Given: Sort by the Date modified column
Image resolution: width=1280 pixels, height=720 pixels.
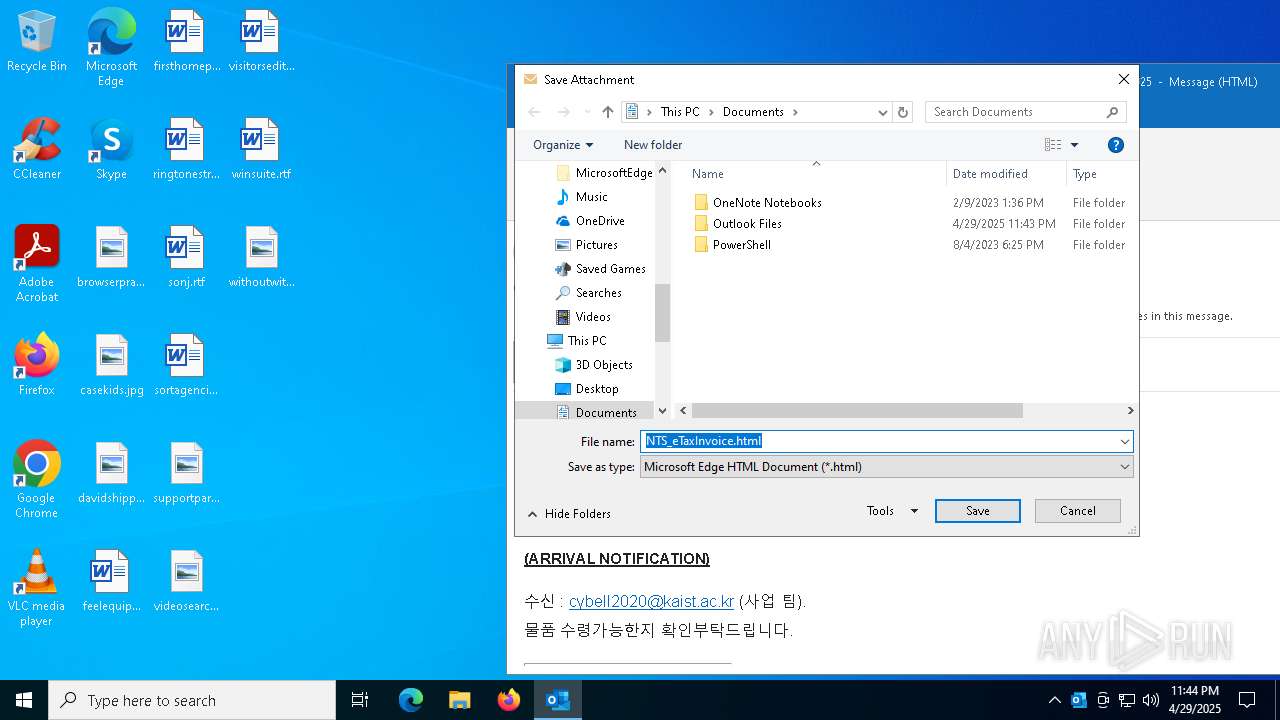Looking at the screenshot, I should pyautogui.click(x=1006, y=174).
